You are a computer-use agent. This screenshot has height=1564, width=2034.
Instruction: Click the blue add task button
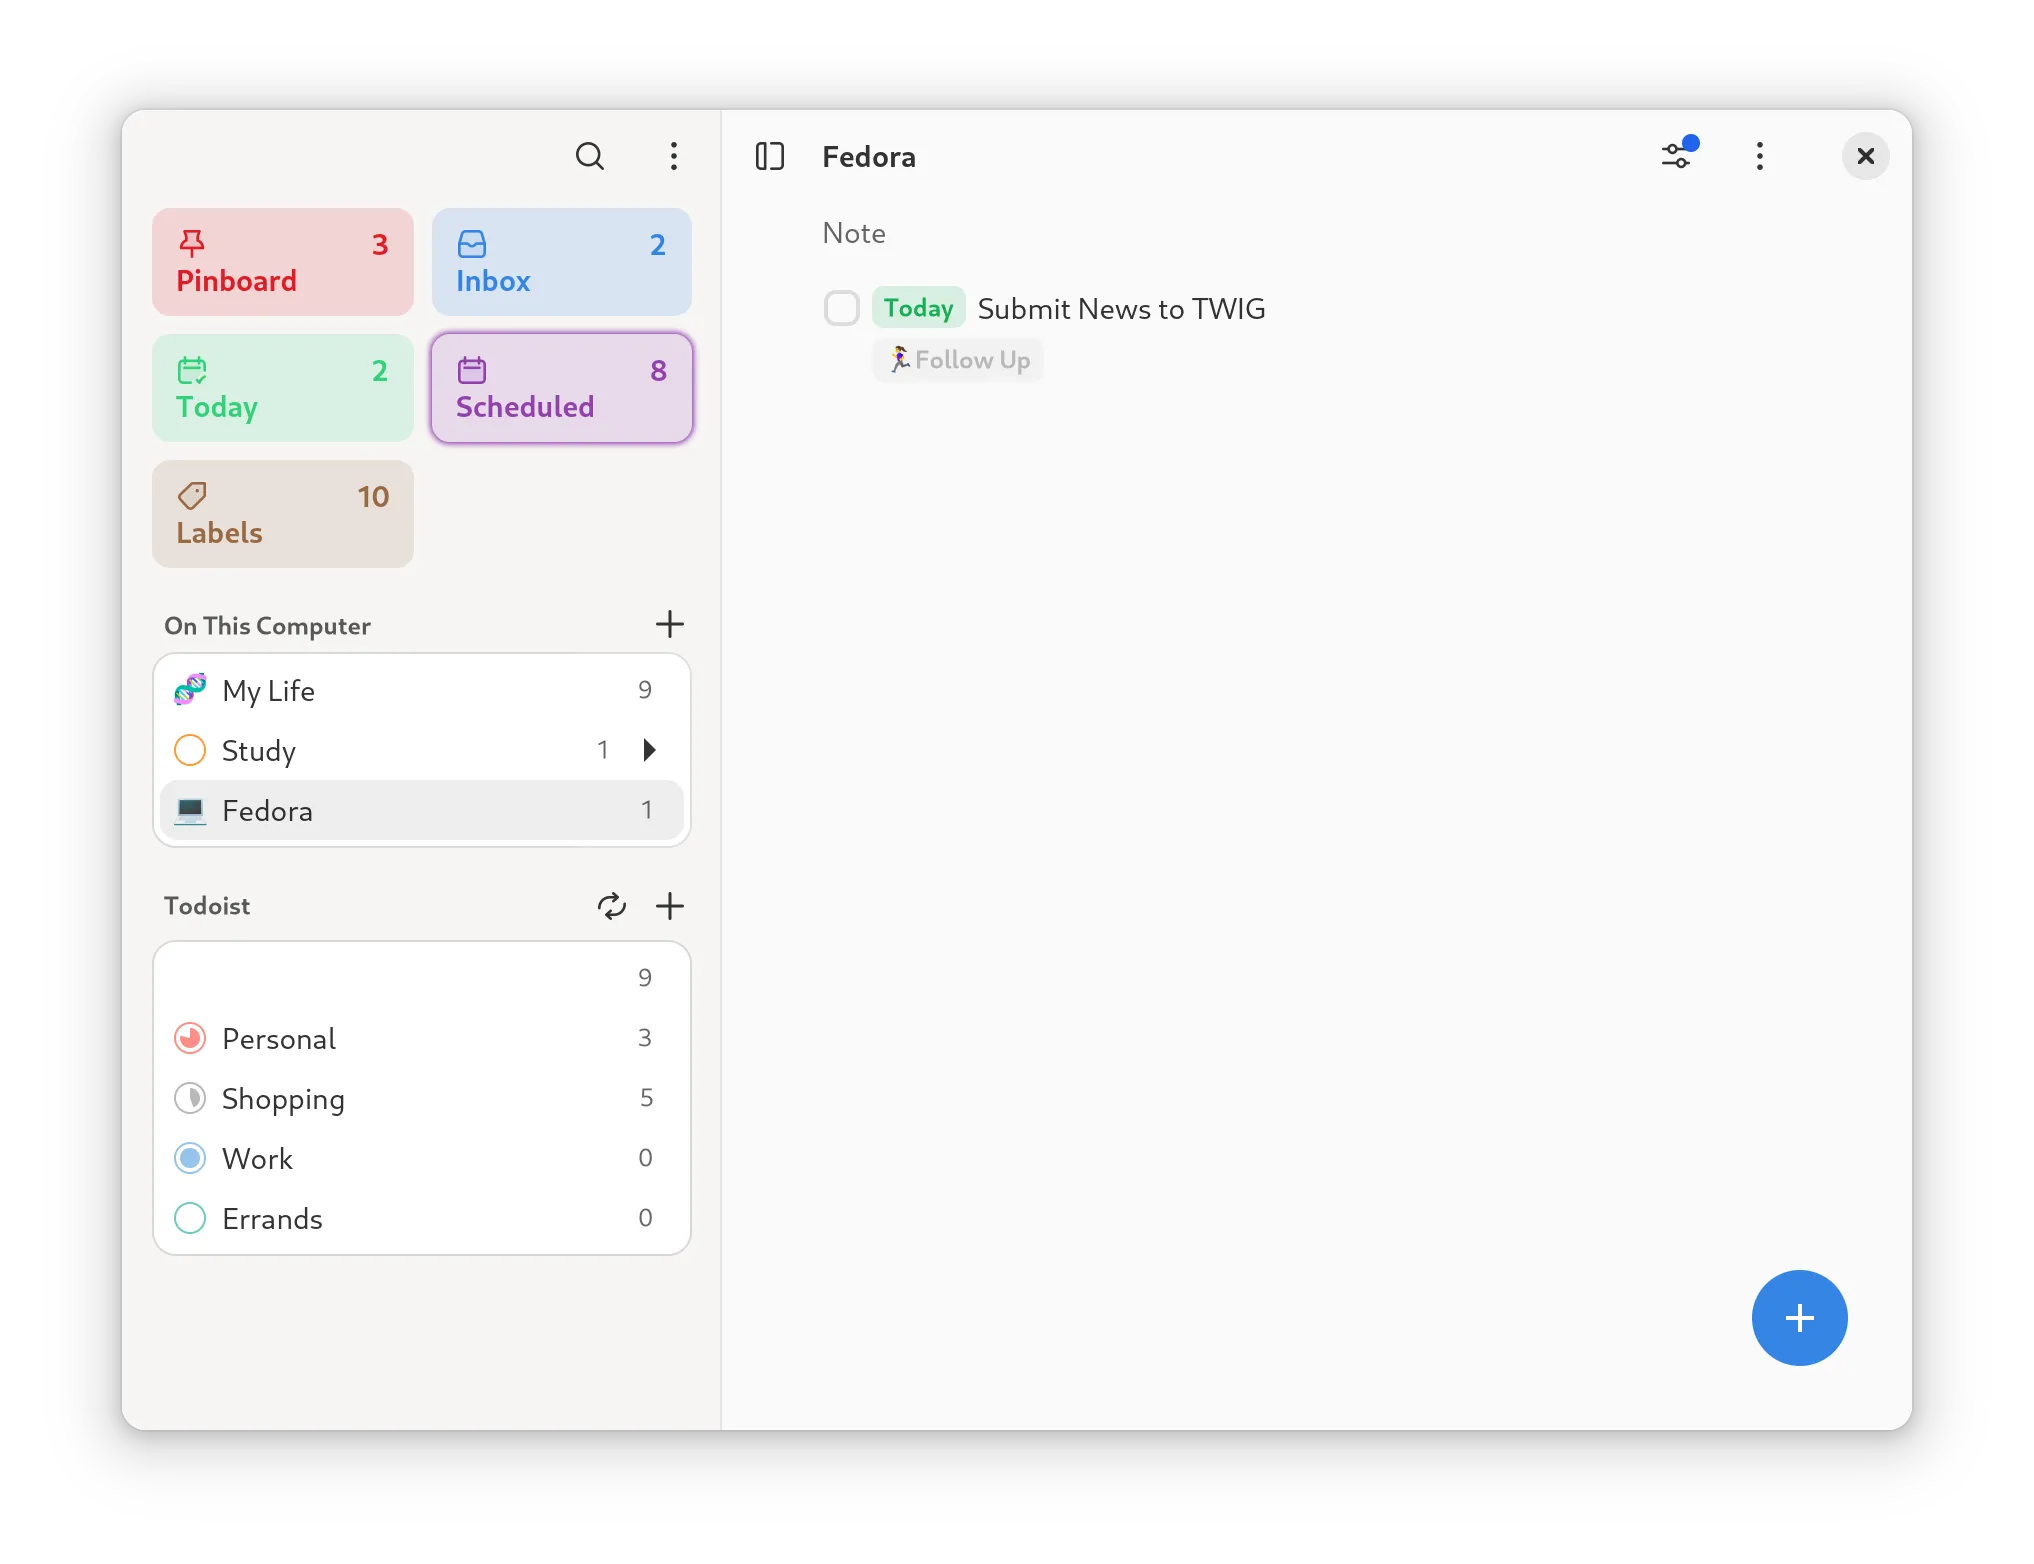click(x=1799, y=1318)
